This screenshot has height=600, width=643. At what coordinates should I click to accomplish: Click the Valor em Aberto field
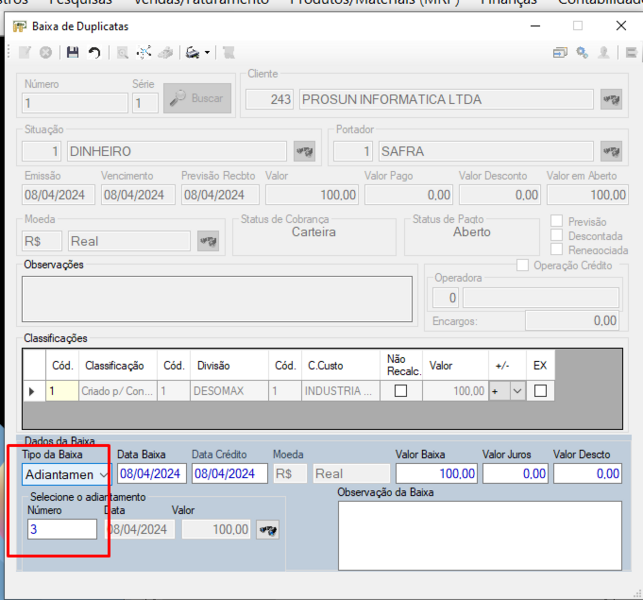[588, 194]
